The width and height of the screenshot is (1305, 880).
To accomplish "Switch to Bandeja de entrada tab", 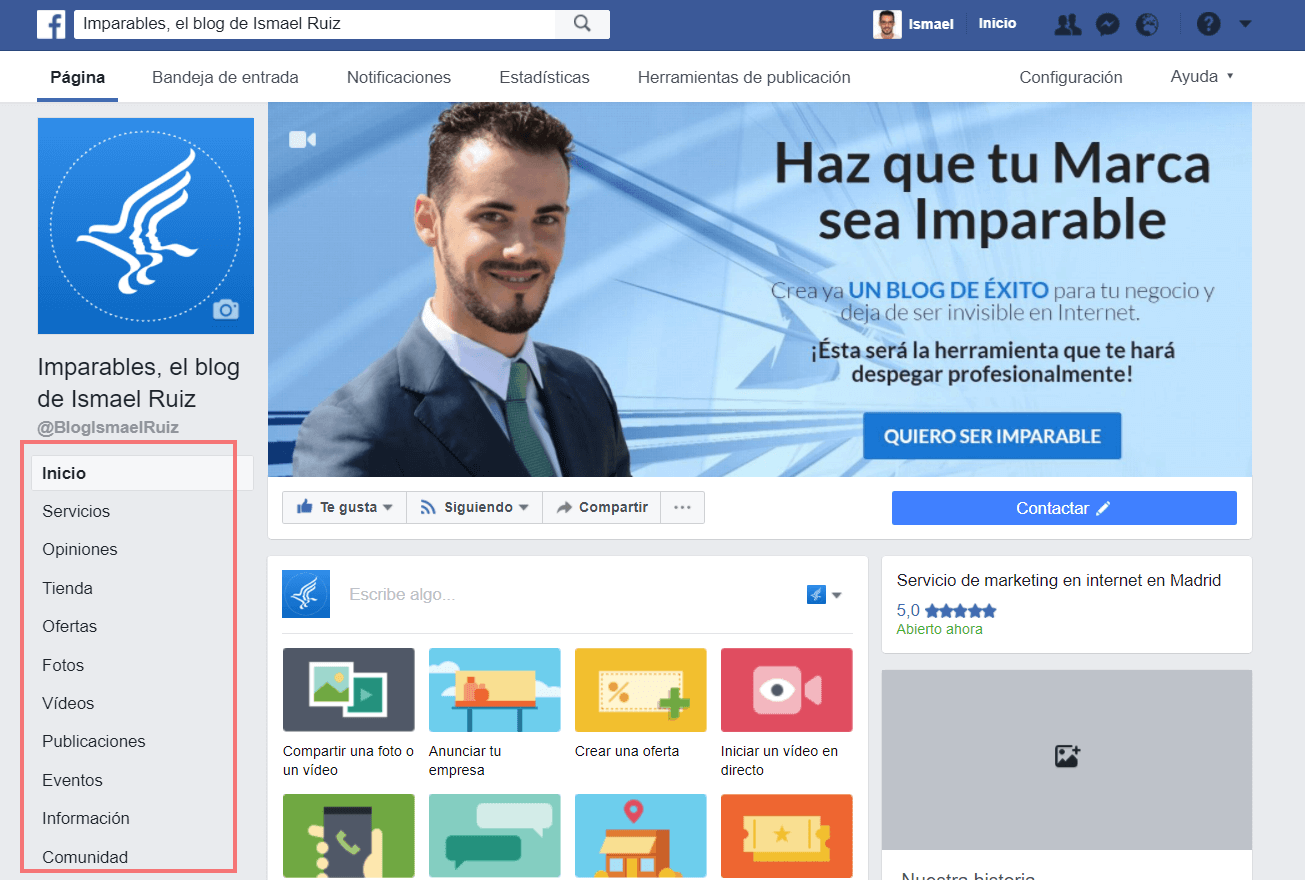I will point(225,77).
